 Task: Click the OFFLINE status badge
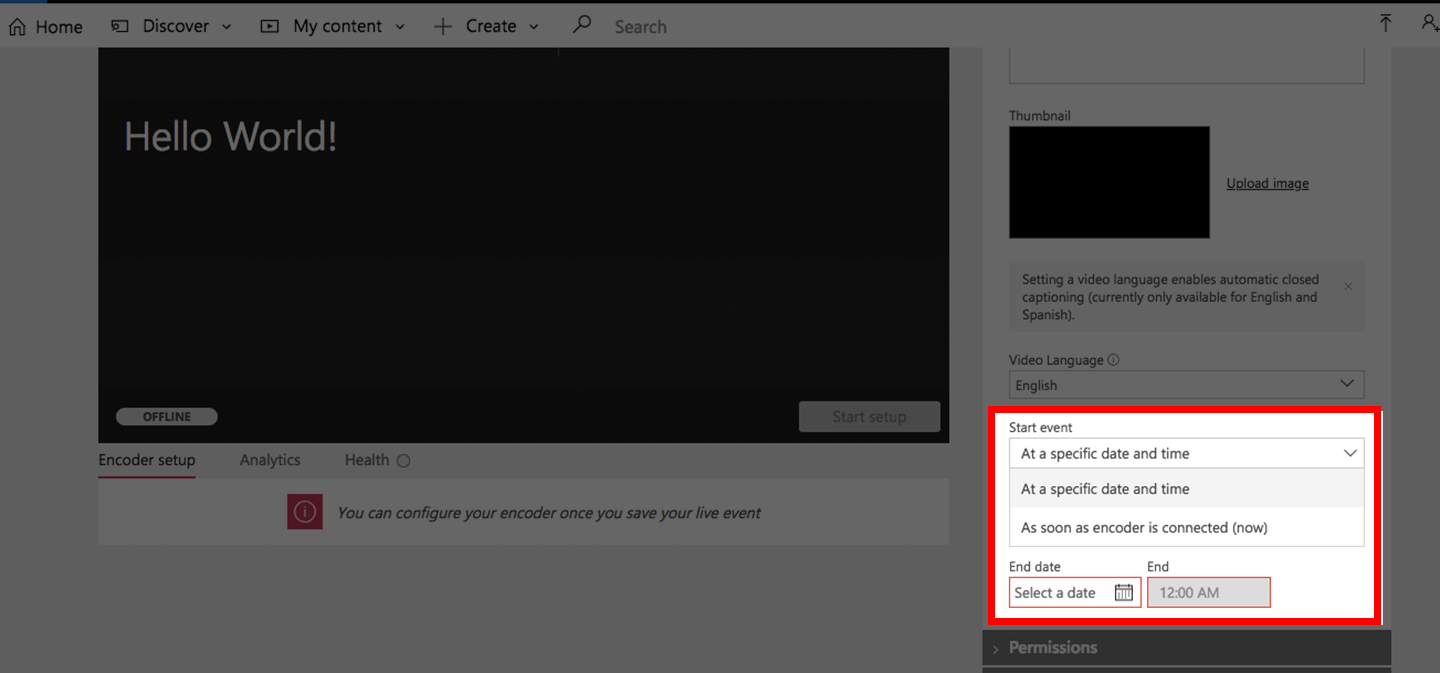166,417
